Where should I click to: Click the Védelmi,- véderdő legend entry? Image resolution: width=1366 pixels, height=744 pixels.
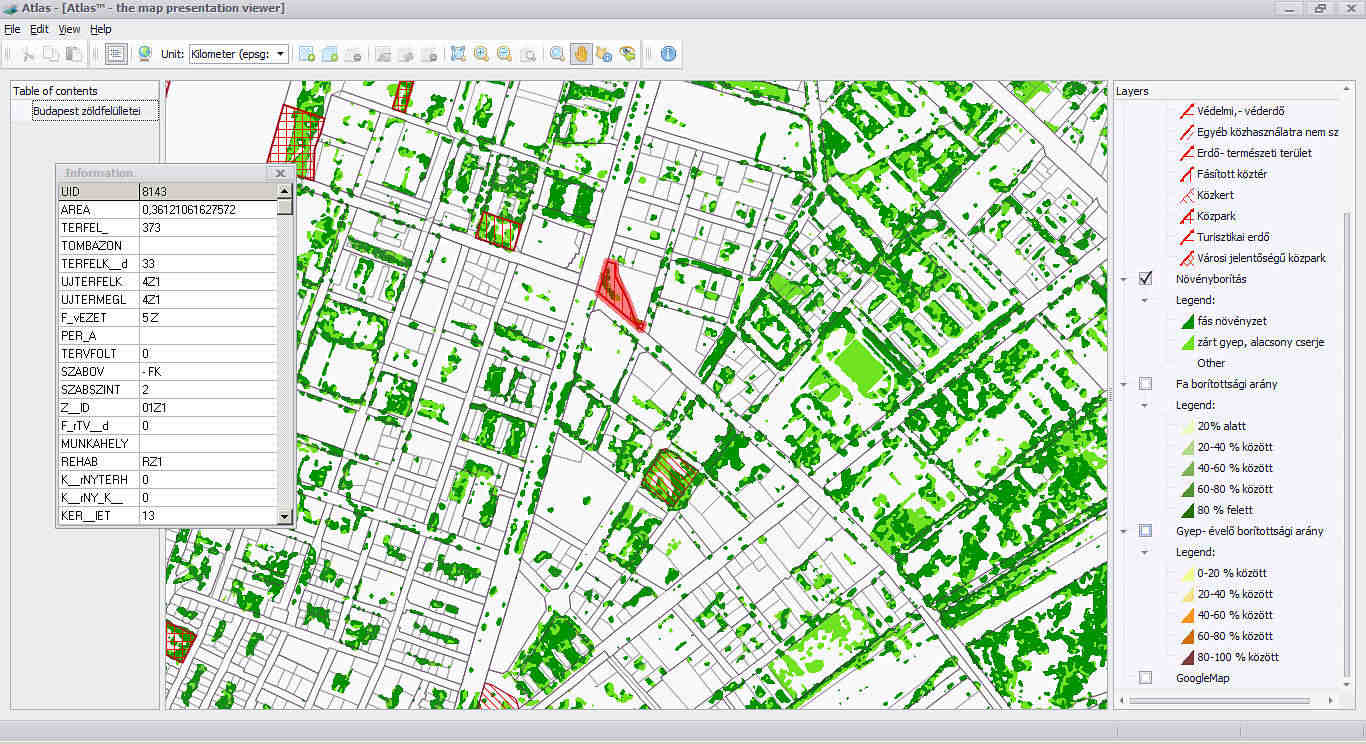pos(1240,111)
